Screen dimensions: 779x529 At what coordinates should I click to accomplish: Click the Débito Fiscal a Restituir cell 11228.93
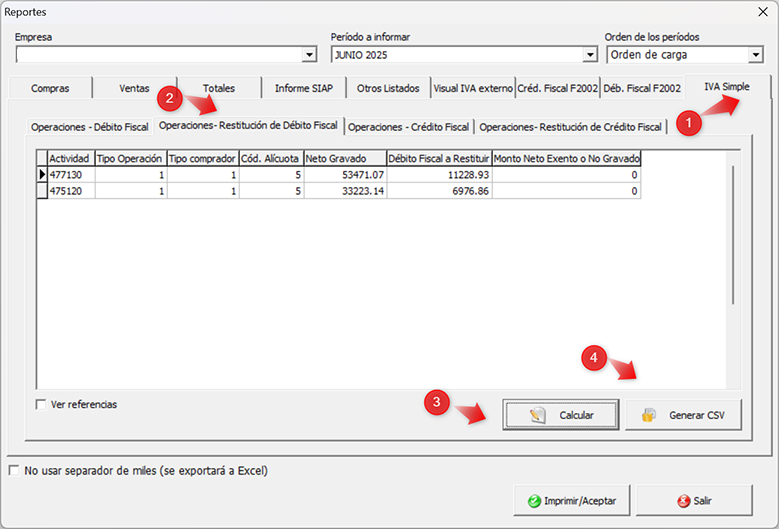tap(438, 174)
